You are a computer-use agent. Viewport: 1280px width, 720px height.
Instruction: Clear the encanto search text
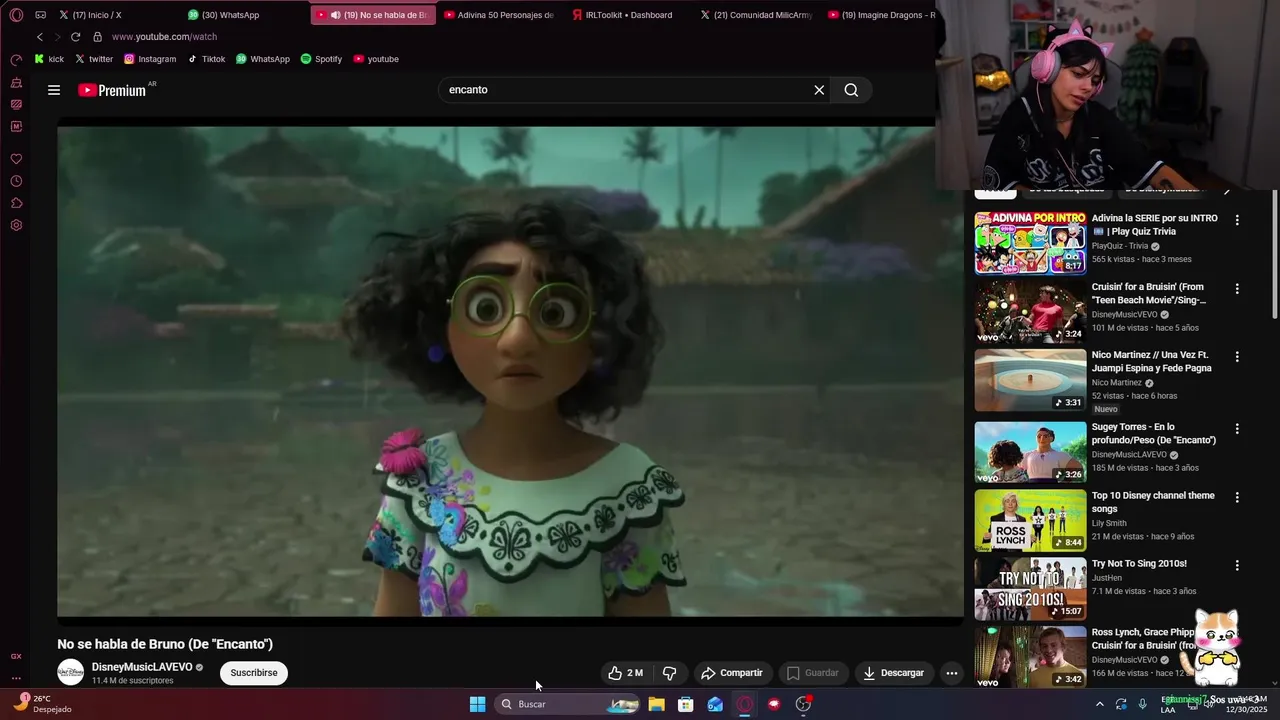(819, 90)
